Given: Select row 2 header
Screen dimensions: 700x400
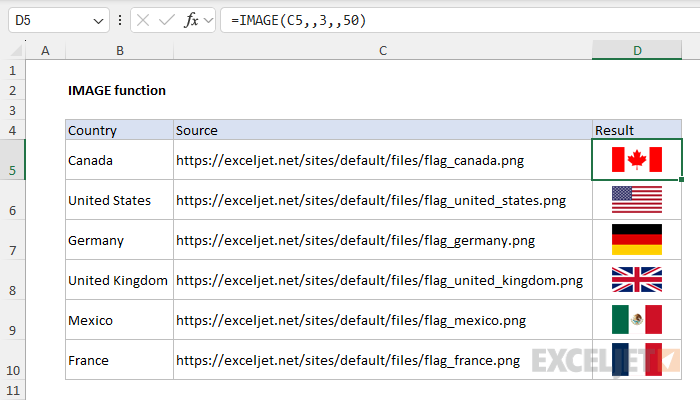Looking at the screenshot, I should pos(12,90).
